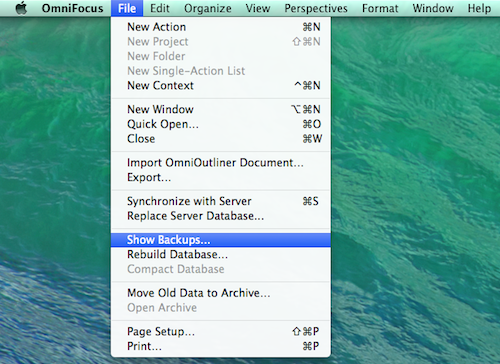The height and width of the screenshot is (364, 500).
Task: Select Import OmniOutliner Document…
Action: [x=221, y=162]
